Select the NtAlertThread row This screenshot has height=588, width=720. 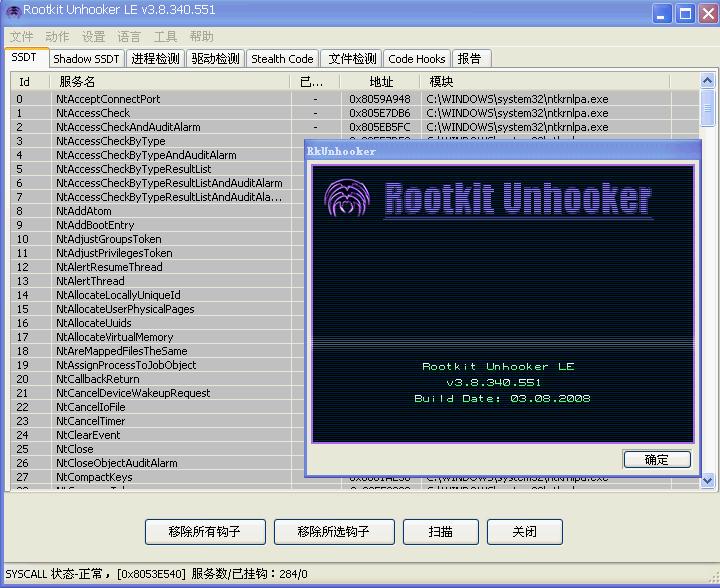click(x=158, y=281)
